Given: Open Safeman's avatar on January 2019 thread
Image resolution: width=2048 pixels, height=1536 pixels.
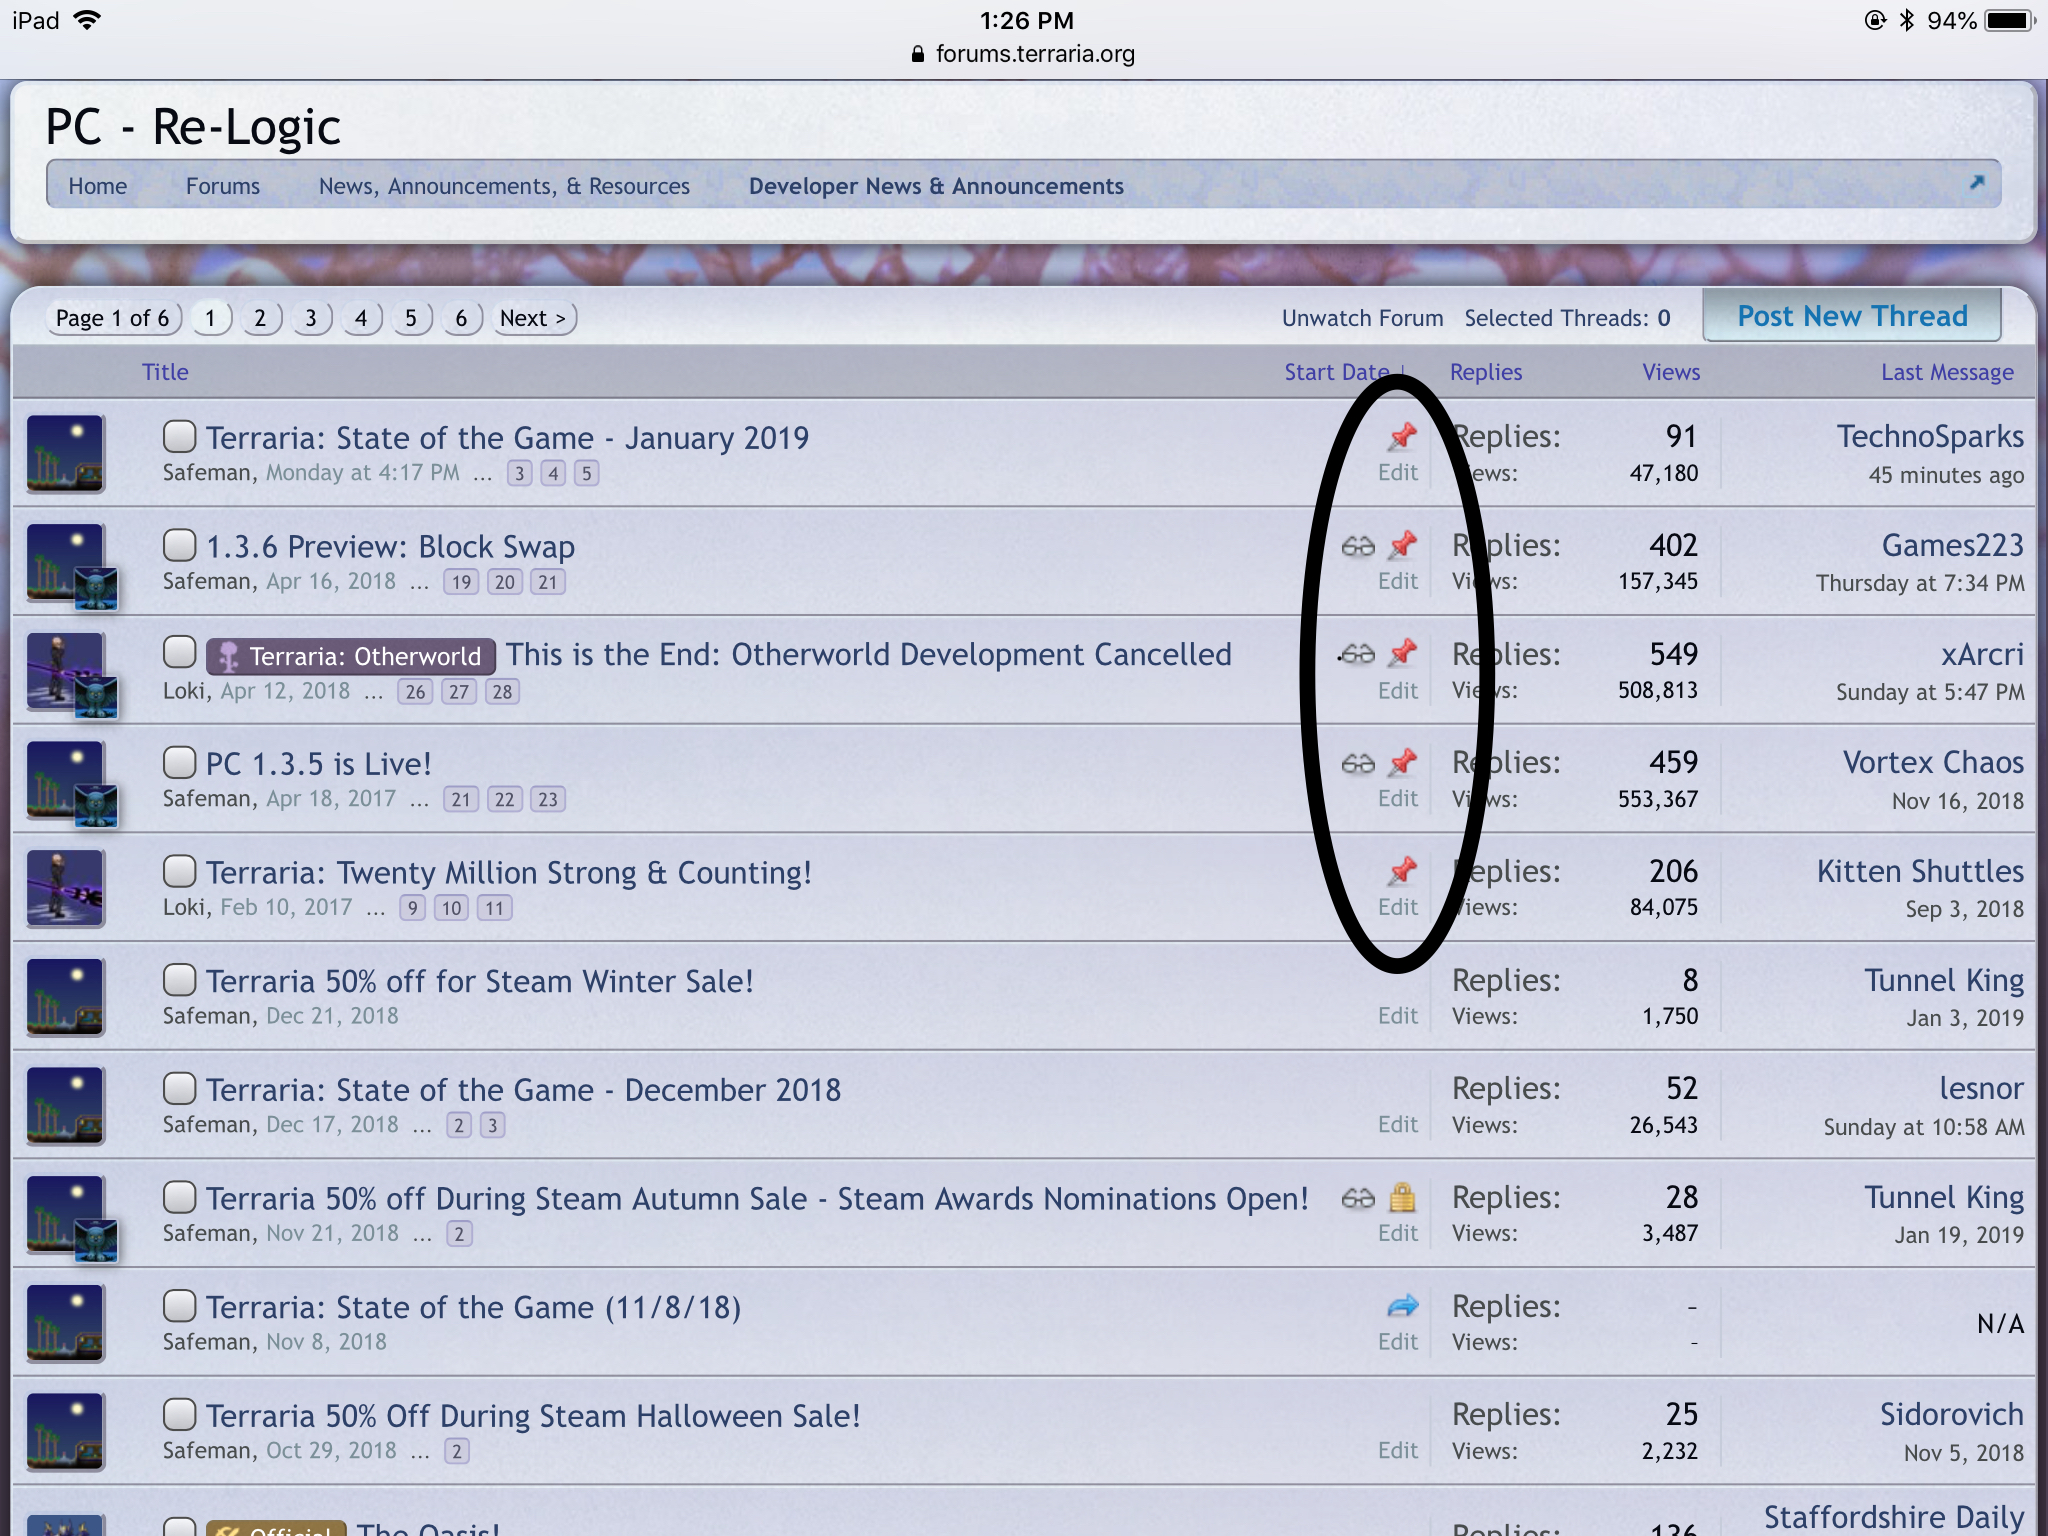Looking at the screenshot, I should (x=65, y=453).
